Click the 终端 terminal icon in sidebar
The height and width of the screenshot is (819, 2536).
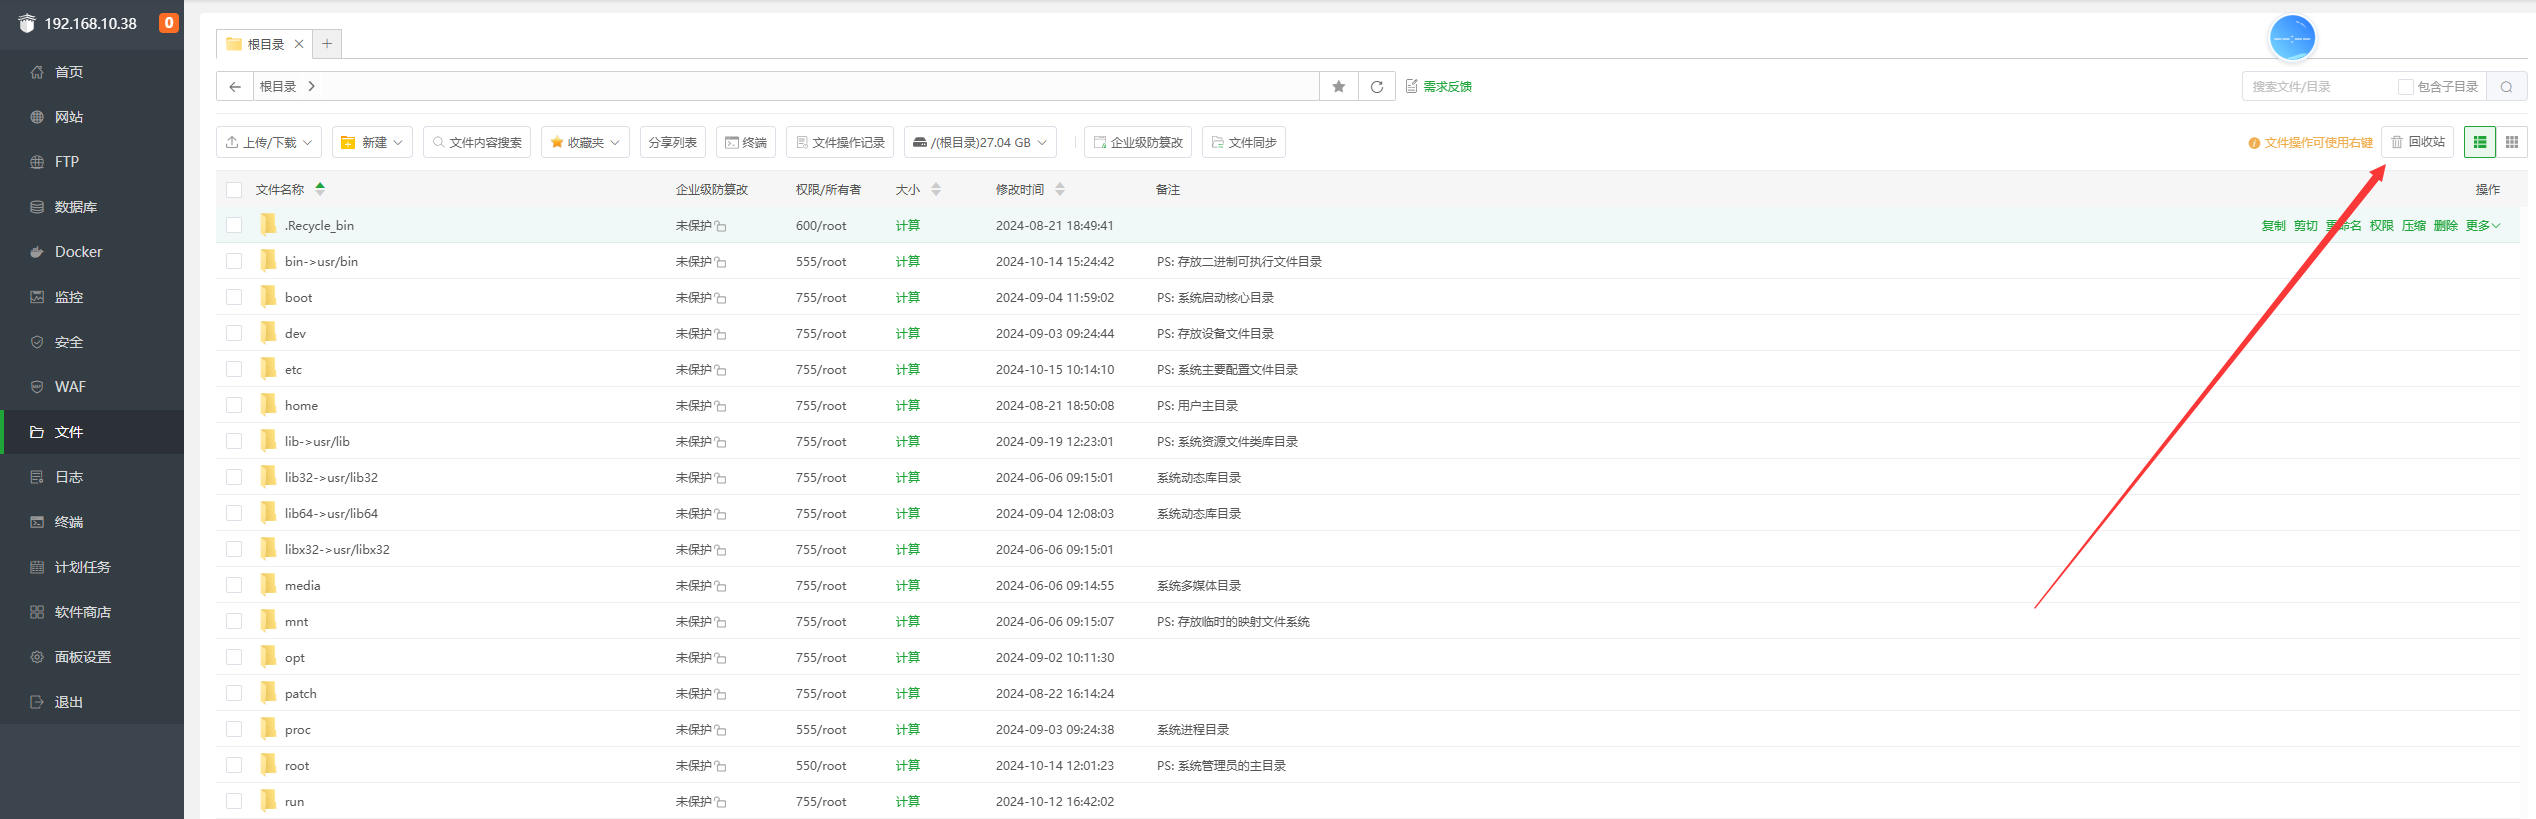pyautogui.click(x=37, y=522)
